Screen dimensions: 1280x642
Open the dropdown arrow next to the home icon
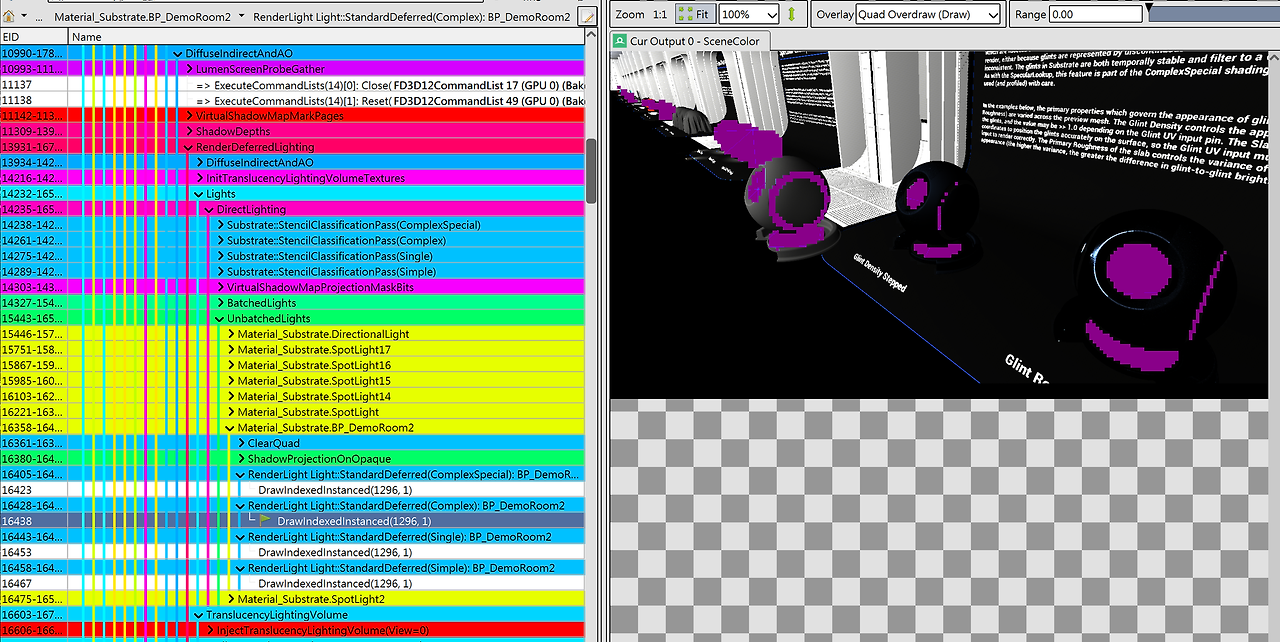(x=22, y=16)
